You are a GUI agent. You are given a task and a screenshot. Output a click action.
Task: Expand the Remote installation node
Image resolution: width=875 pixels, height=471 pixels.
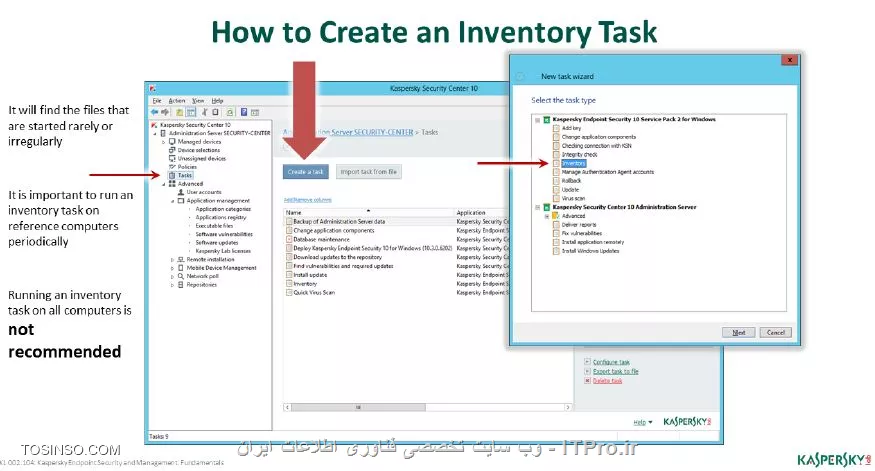coord(172,259)
